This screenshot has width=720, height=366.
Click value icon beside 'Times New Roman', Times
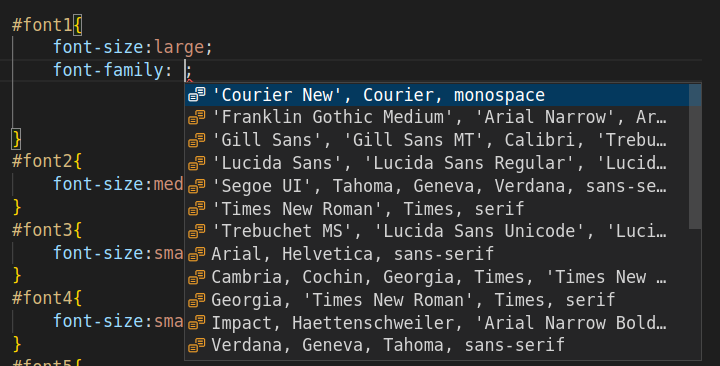coord(197,209)
